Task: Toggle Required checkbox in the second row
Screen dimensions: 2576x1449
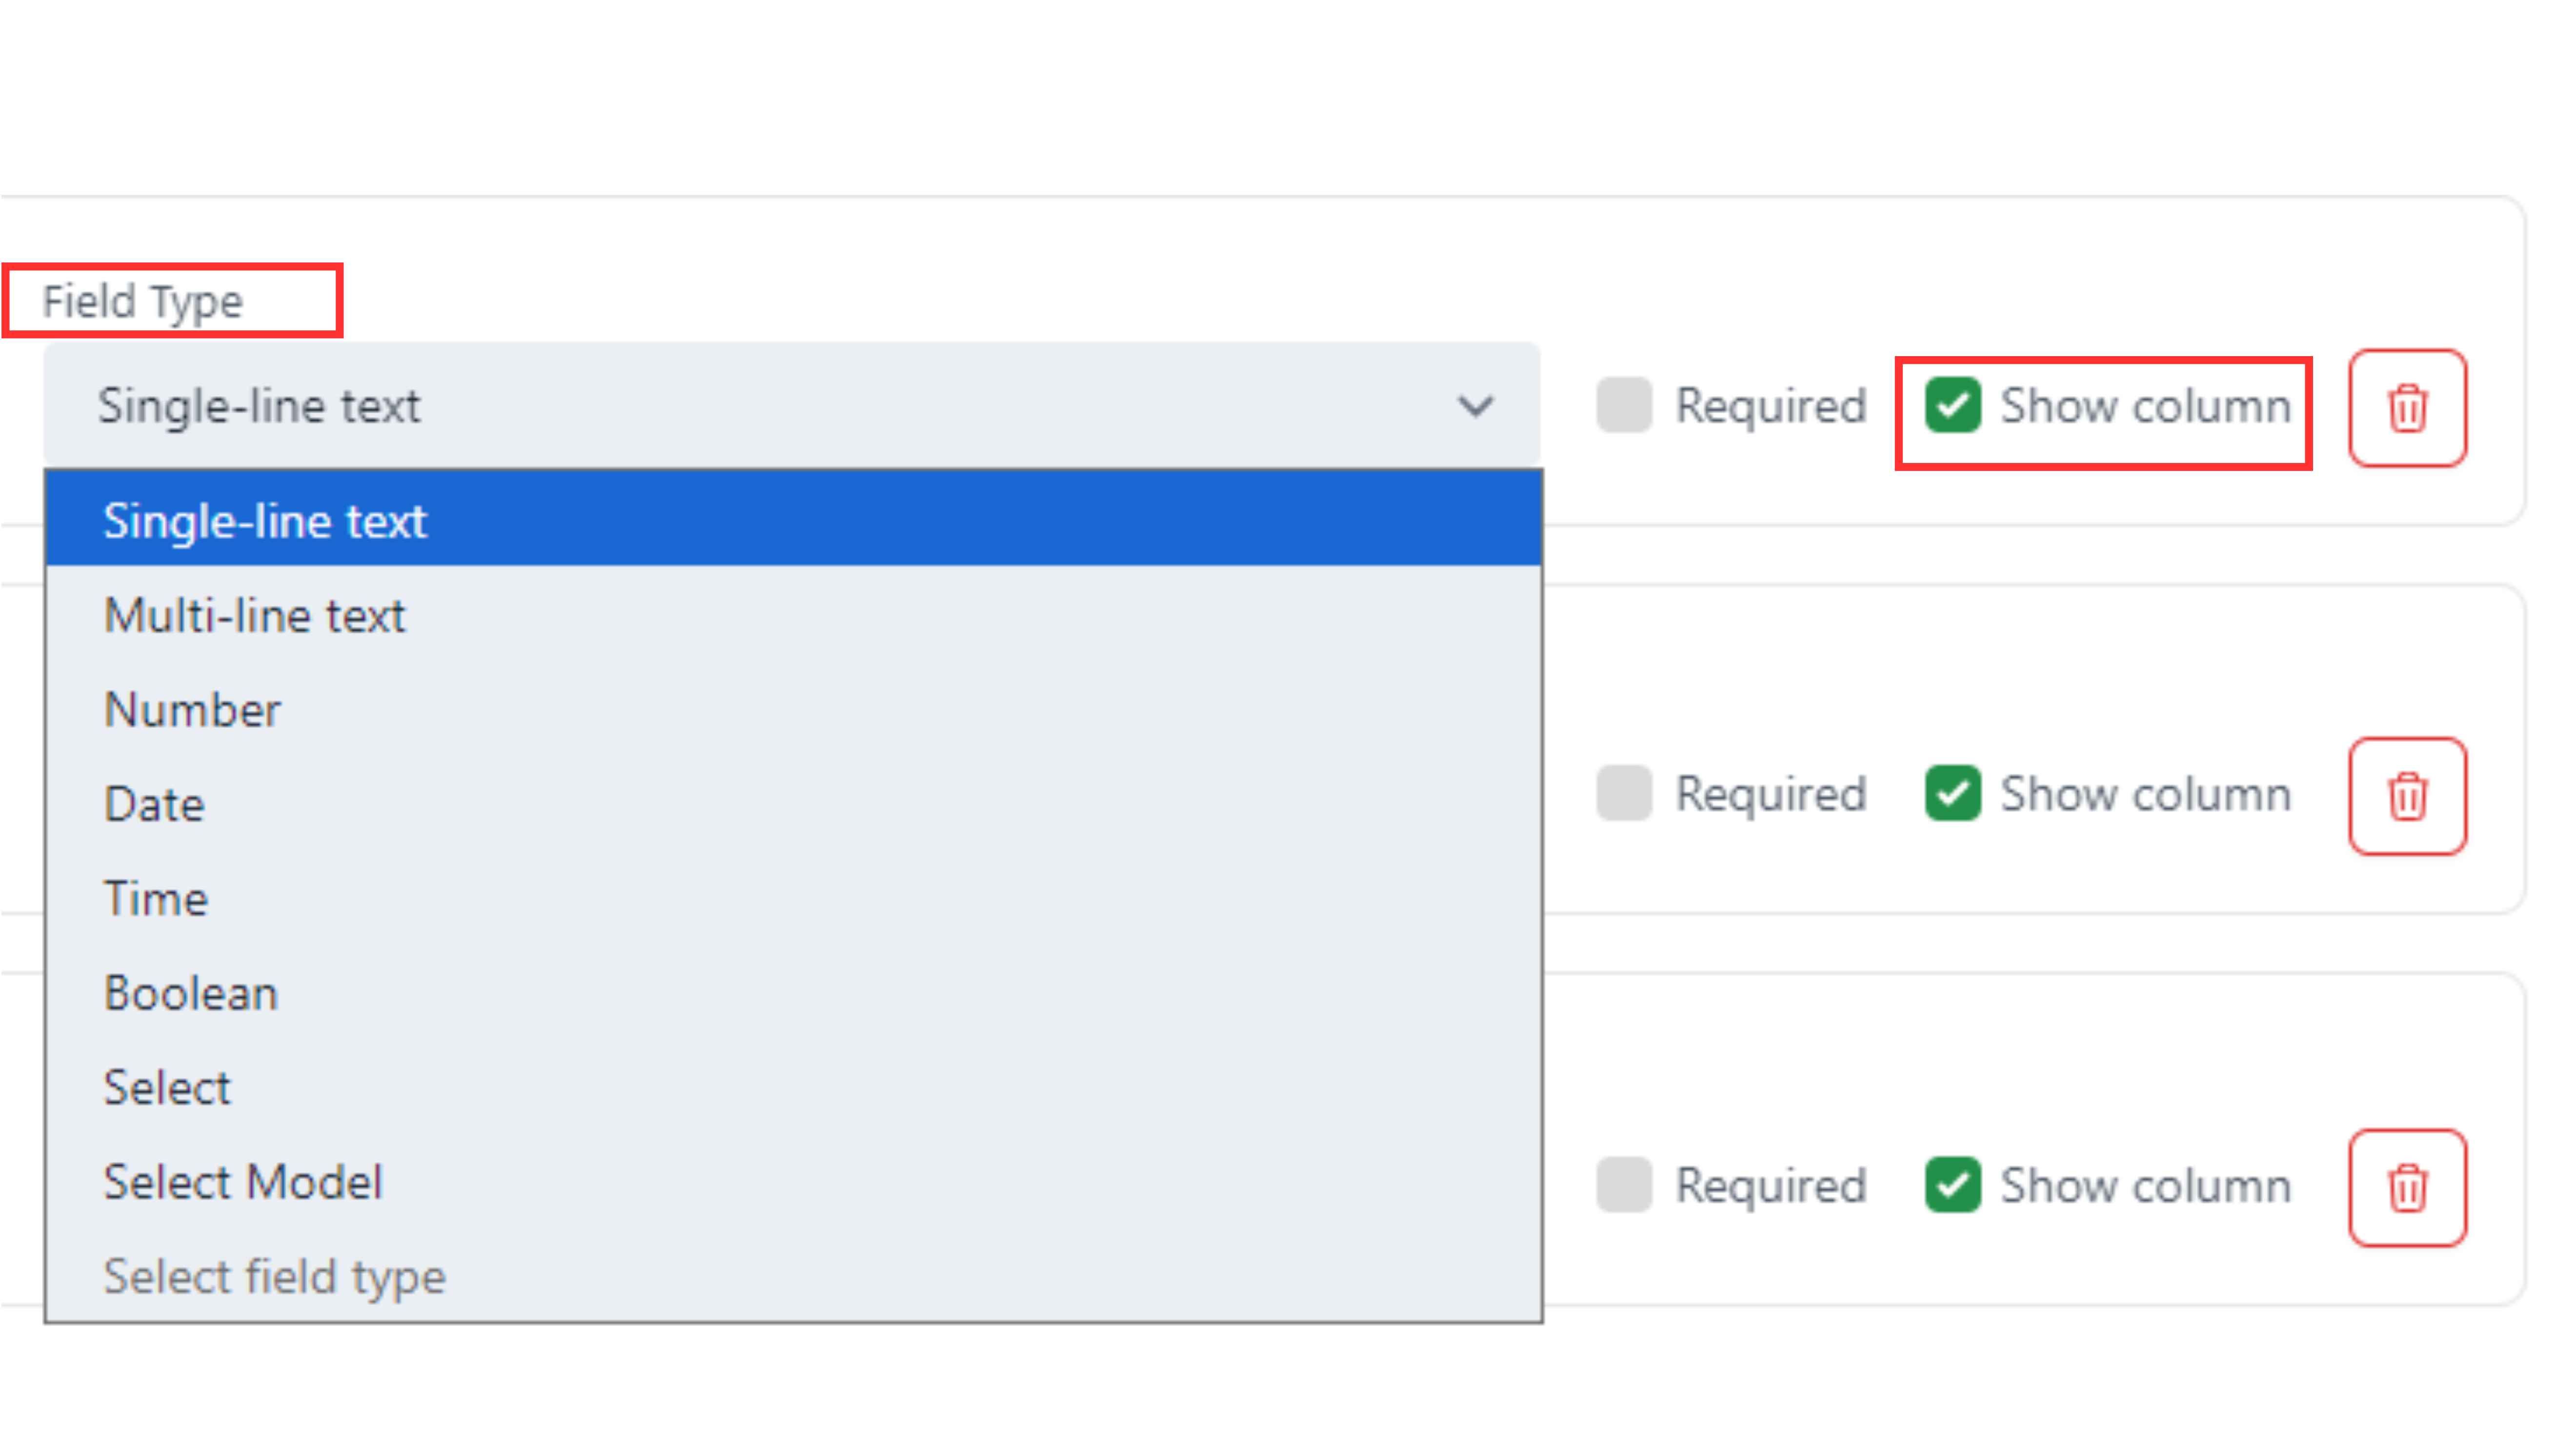Action: tap(1623, 794)
